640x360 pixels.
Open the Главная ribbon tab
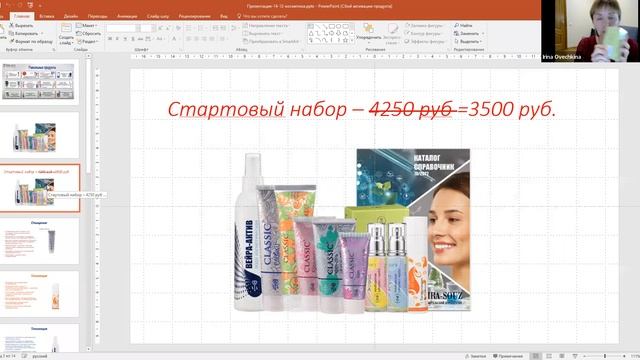[22, 16]
